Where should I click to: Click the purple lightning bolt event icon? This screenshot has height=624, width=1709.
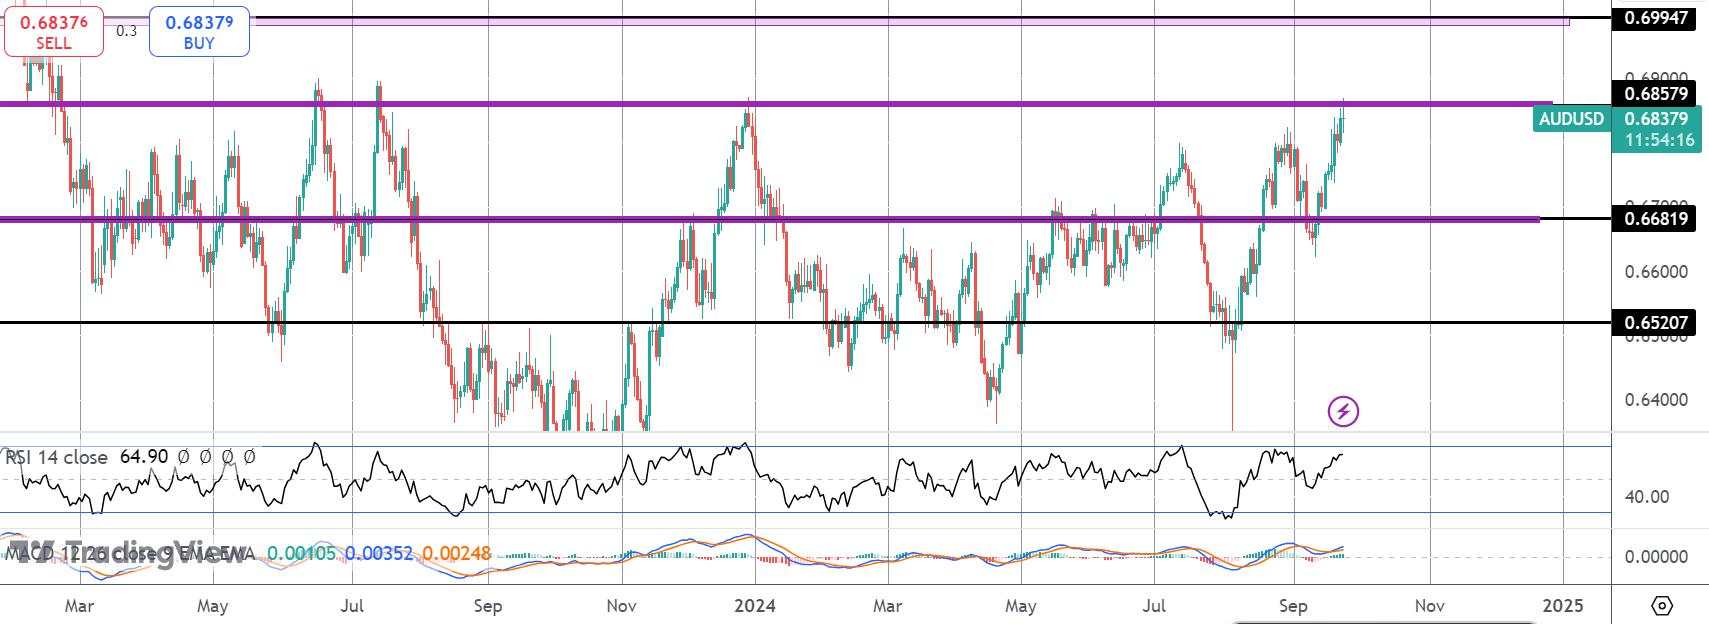coord(1343,411)
